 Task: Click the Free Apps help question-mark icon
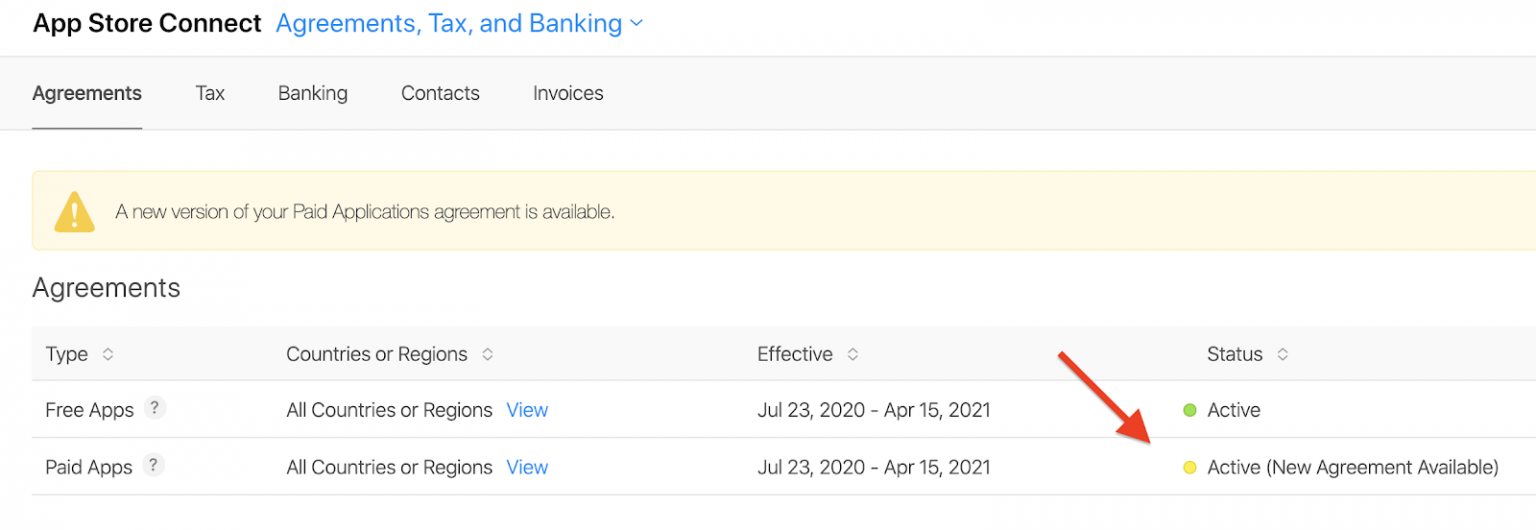click(x=153, y=409)
